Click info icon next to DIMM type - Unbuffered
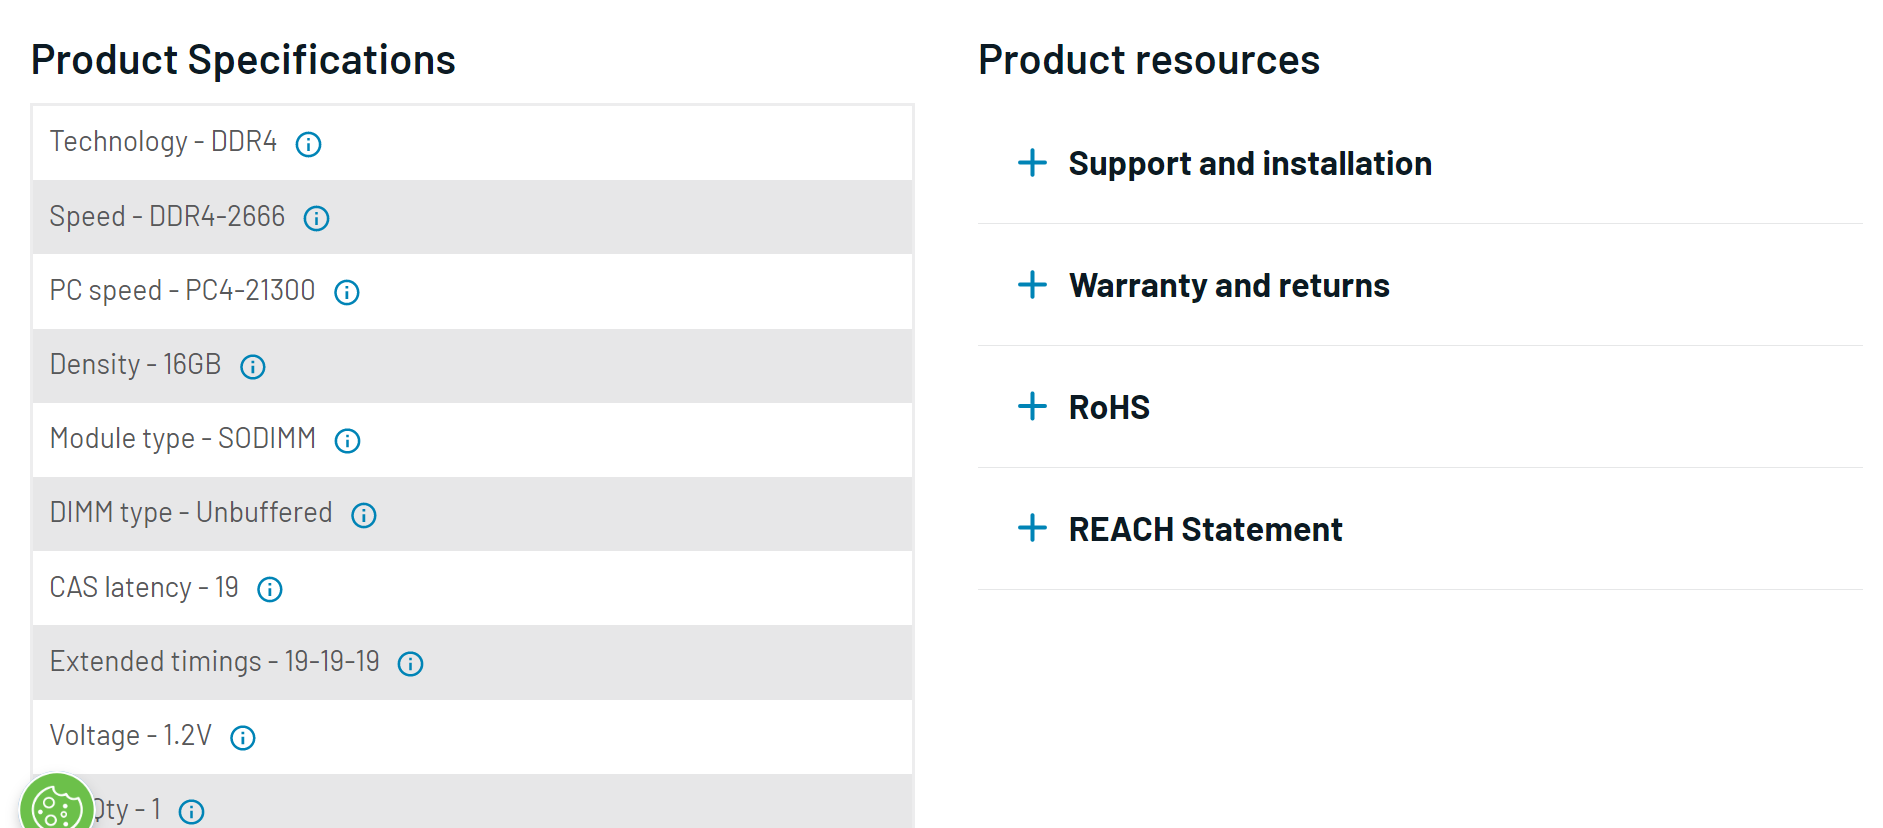The height and width of the screenshot is (828, 1883). [363, 515]
